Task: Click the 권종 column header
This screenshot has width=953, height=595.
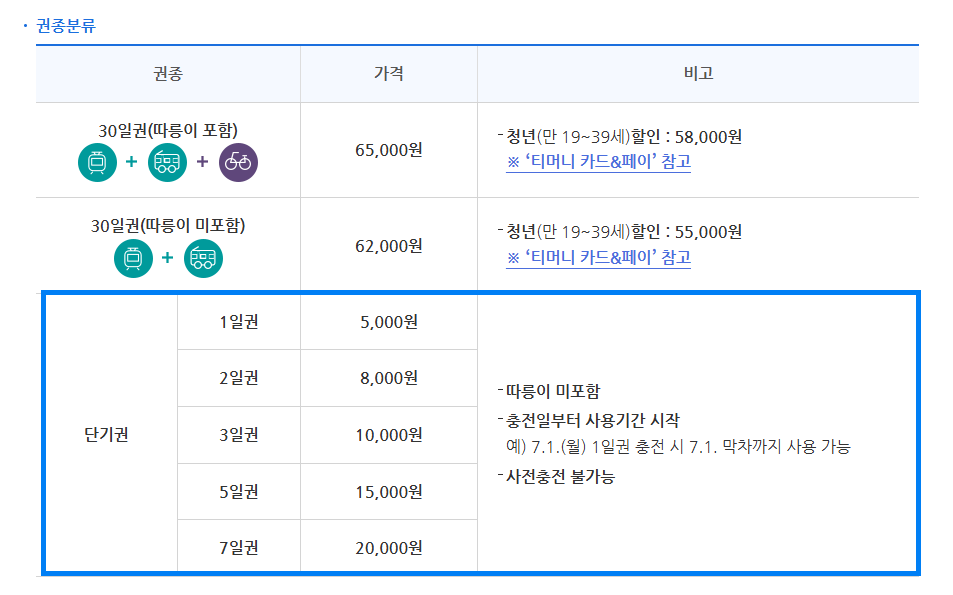Action: click(168, 74)
